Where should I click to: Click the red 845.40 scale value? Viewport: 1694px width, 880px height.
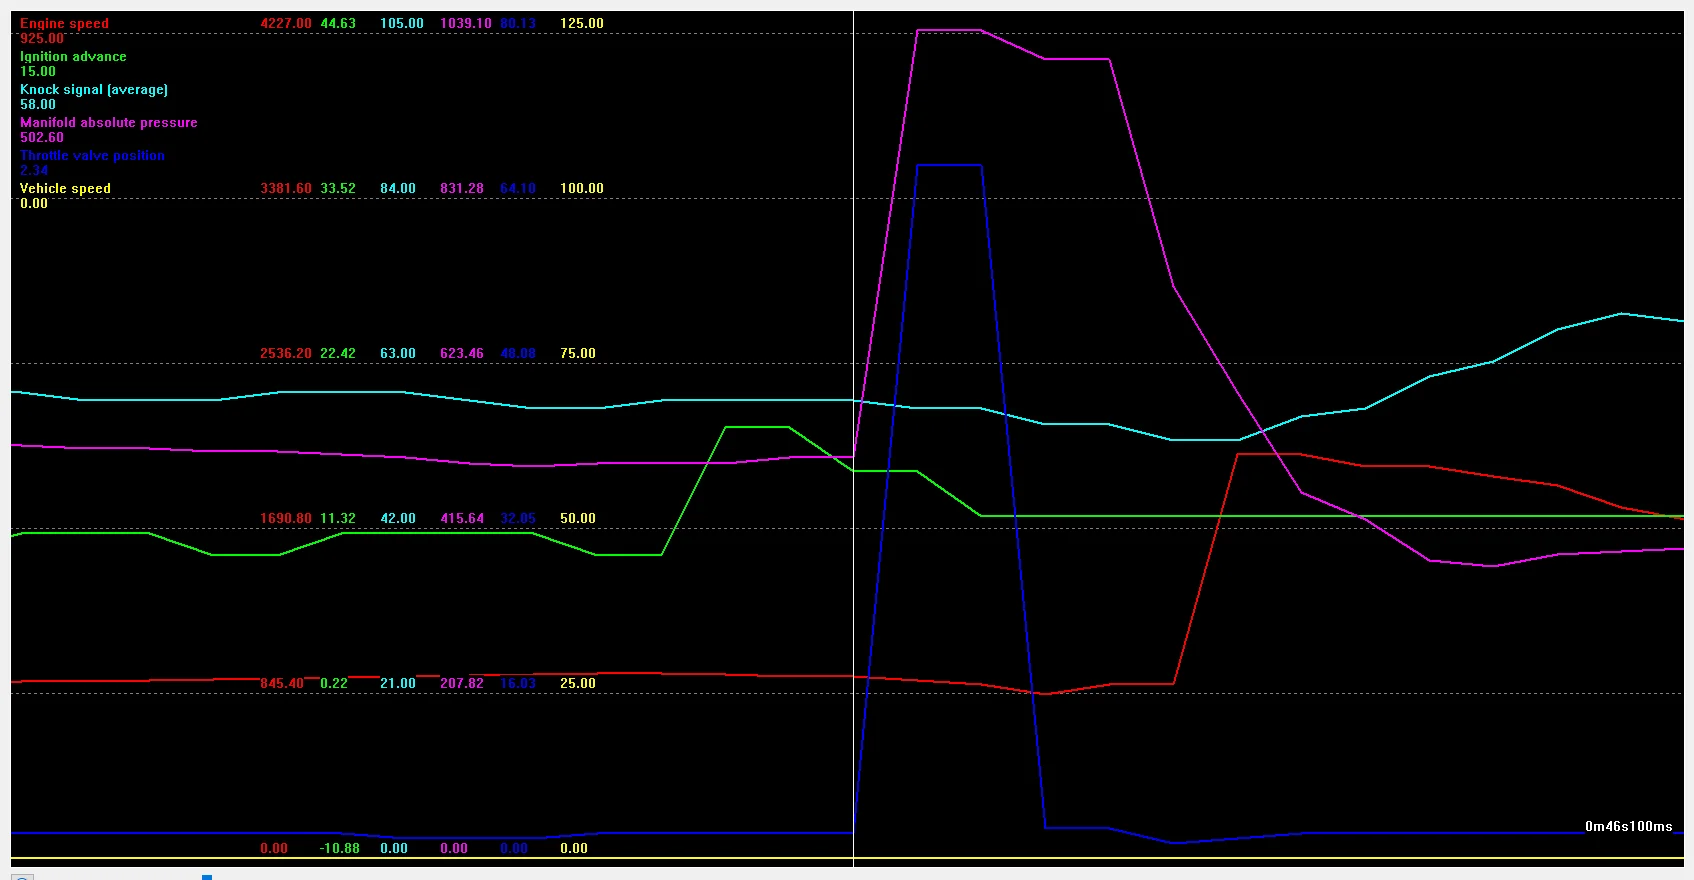tap(282, 683)
